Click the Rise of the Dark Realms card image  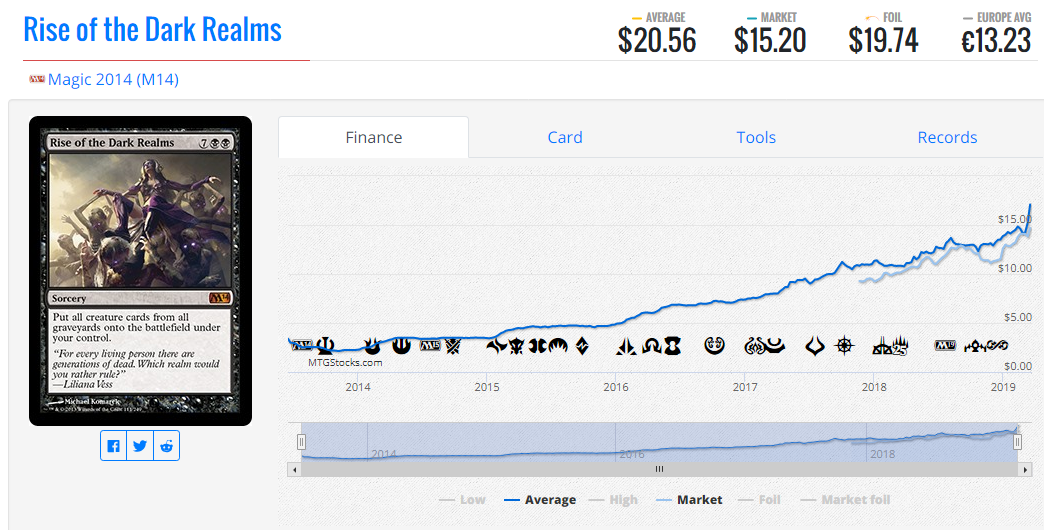click(140, 271)
